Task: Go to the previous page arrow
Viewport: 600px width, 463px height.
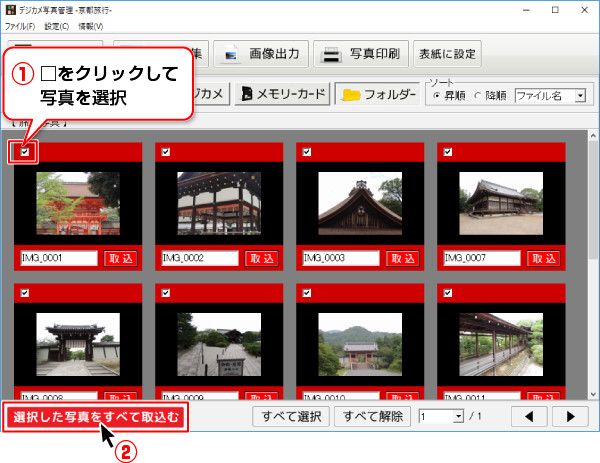Action: 529,416
